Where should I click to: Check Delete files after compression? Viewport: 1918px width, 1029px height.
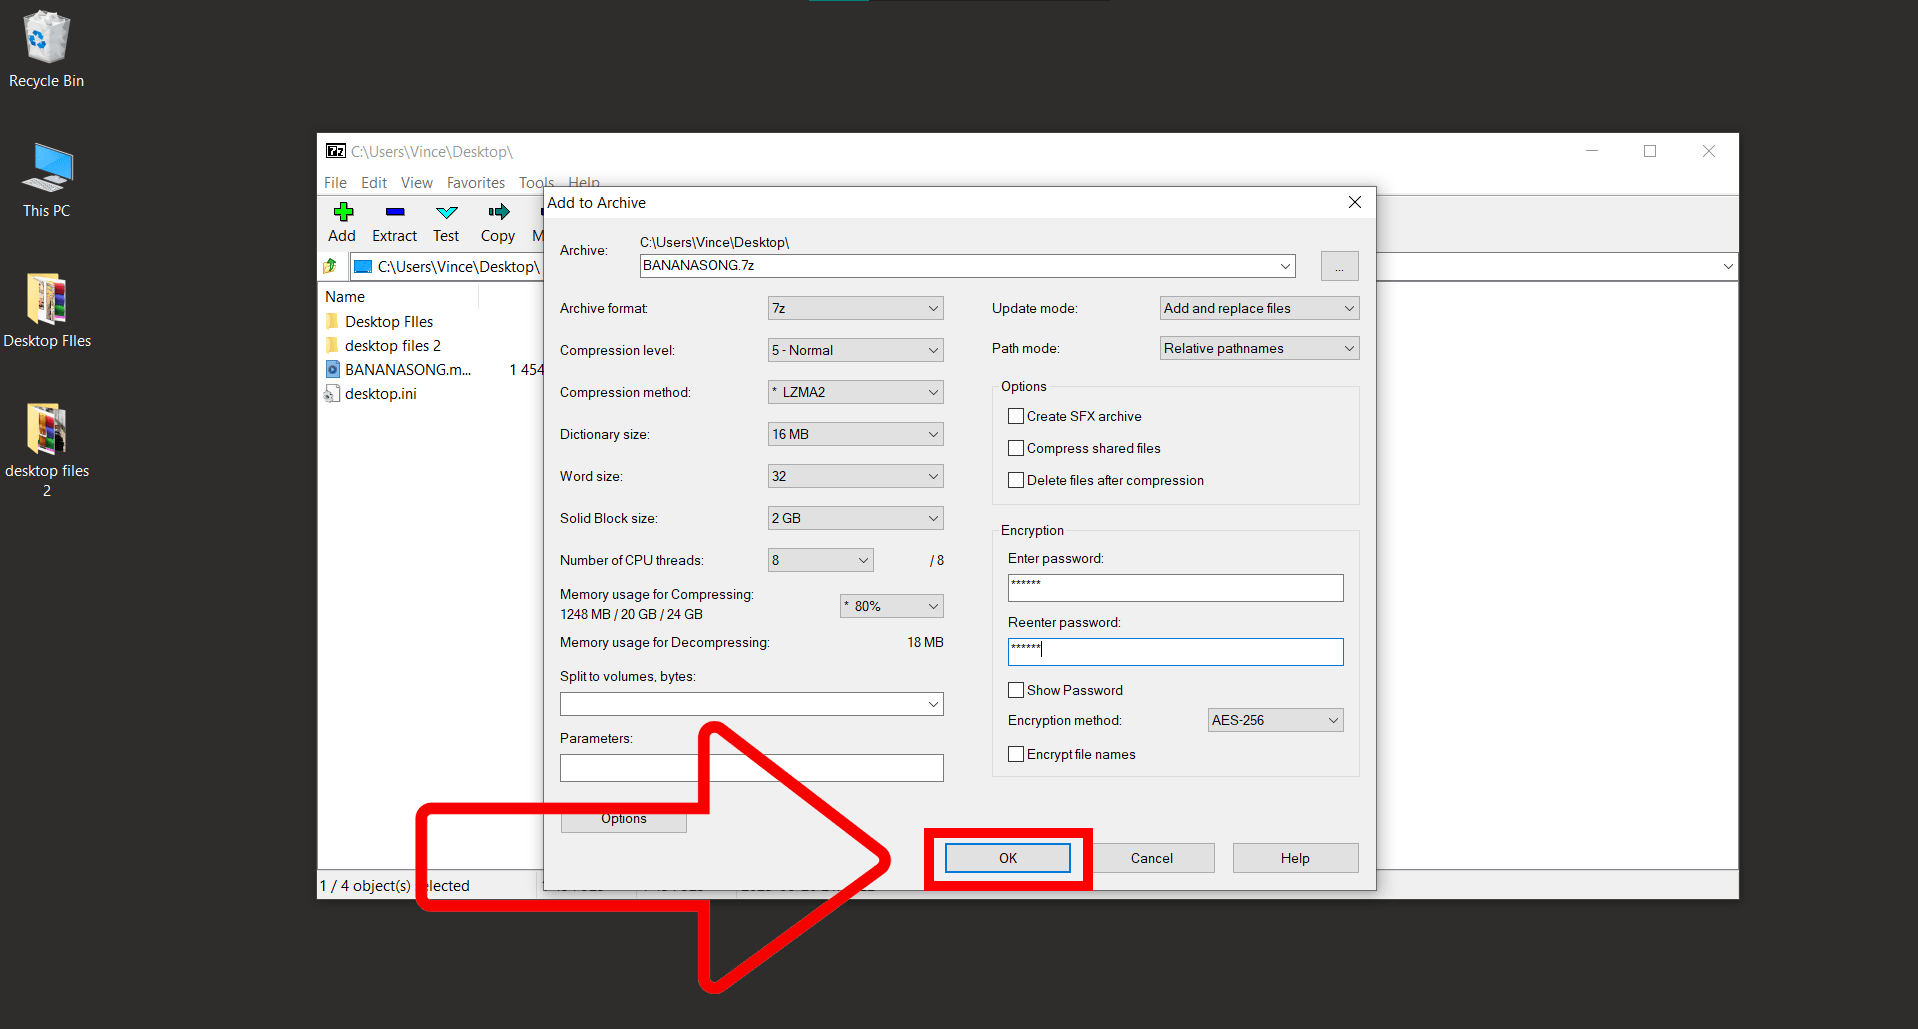(x=1016, y=480)
